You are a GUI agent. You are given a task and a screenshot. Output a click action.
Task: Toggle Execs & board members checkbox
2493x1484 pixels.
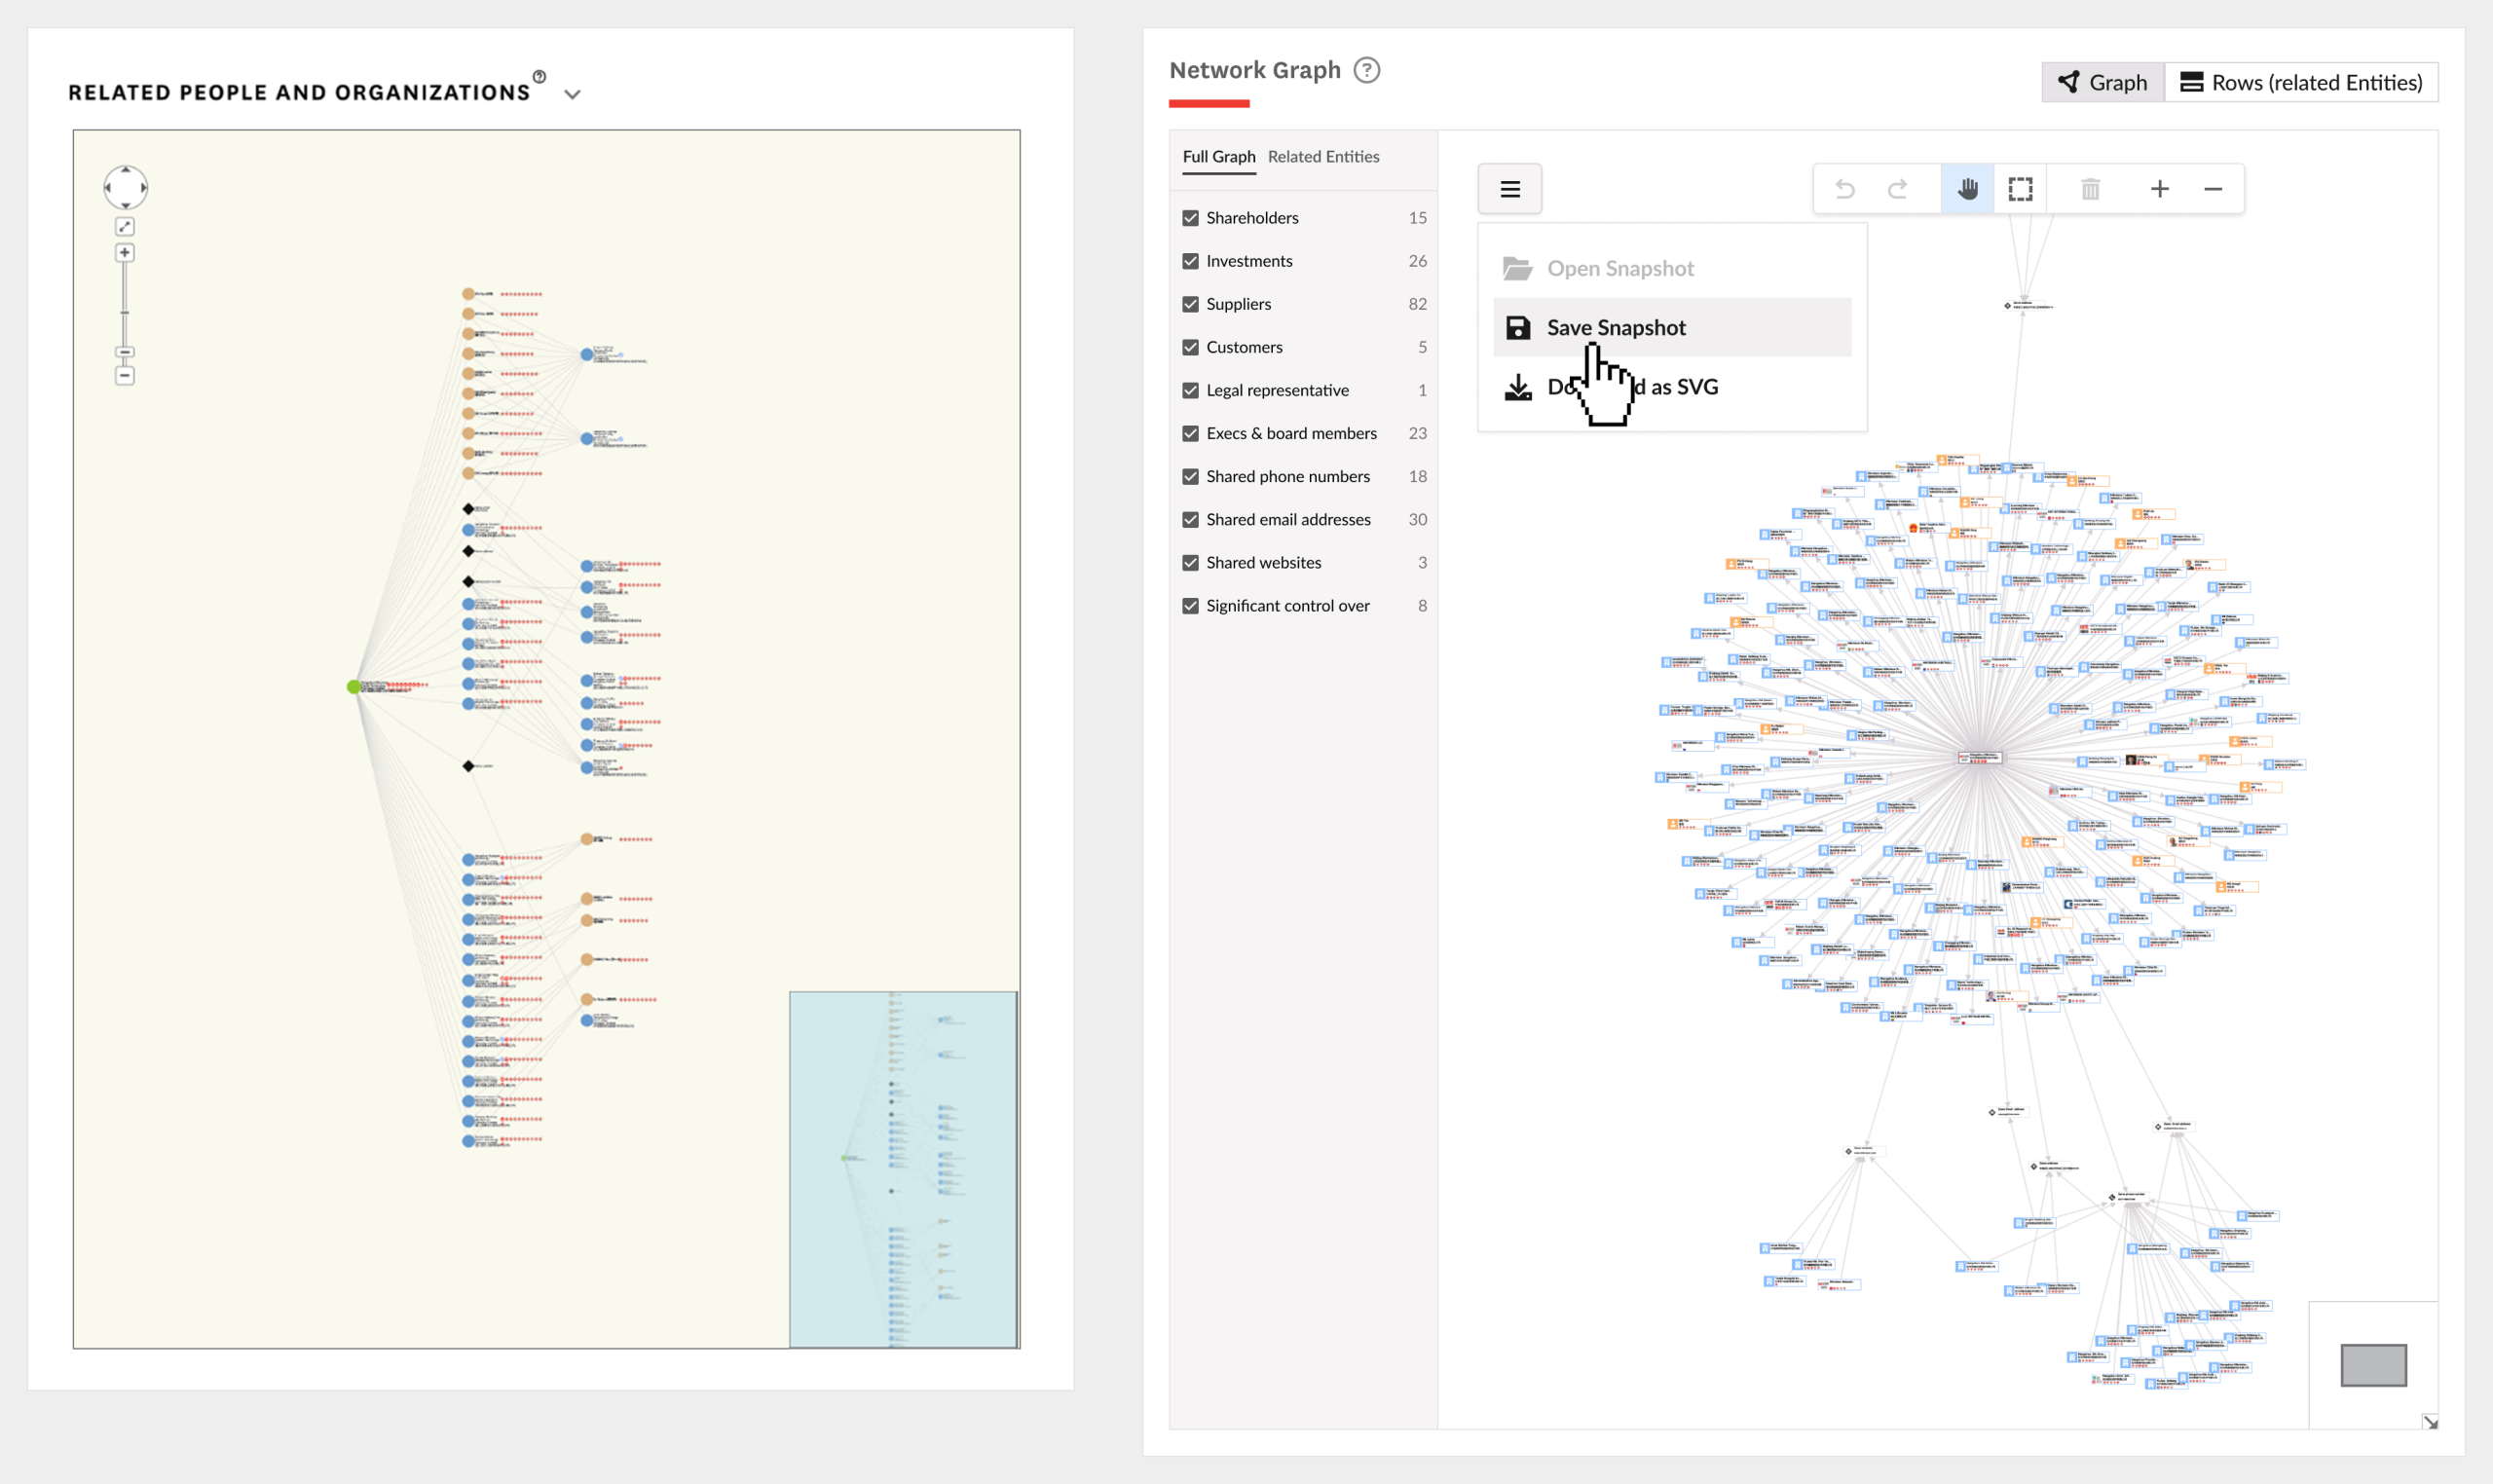(x=1190, y=433)
